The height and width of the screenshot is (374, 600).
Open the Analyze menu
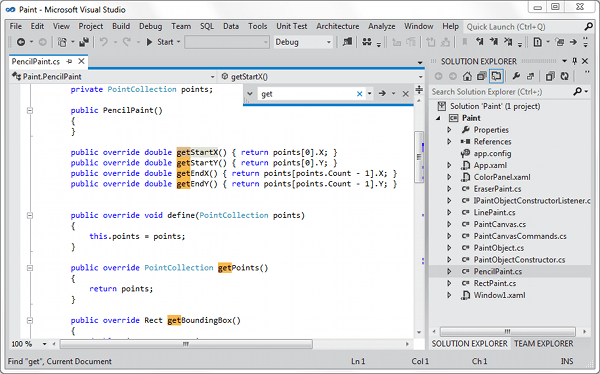click(382, 26)
